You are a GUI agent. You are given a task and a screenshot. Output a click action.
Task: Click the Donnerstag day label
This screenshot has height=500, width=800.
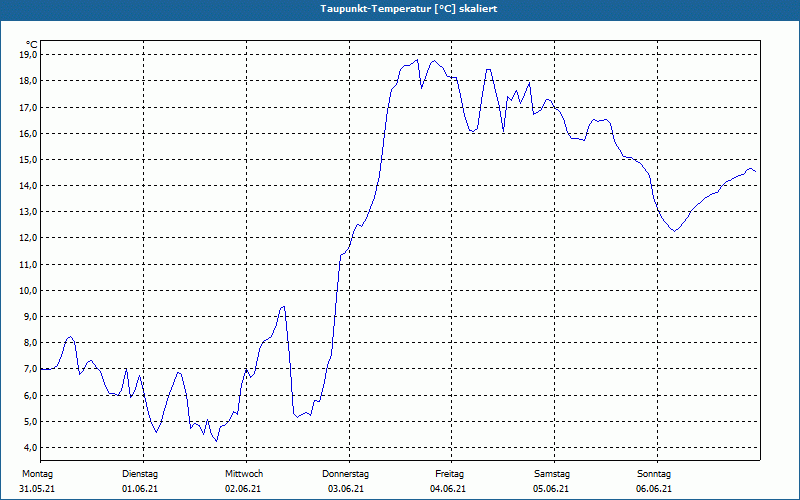point(345,474)
